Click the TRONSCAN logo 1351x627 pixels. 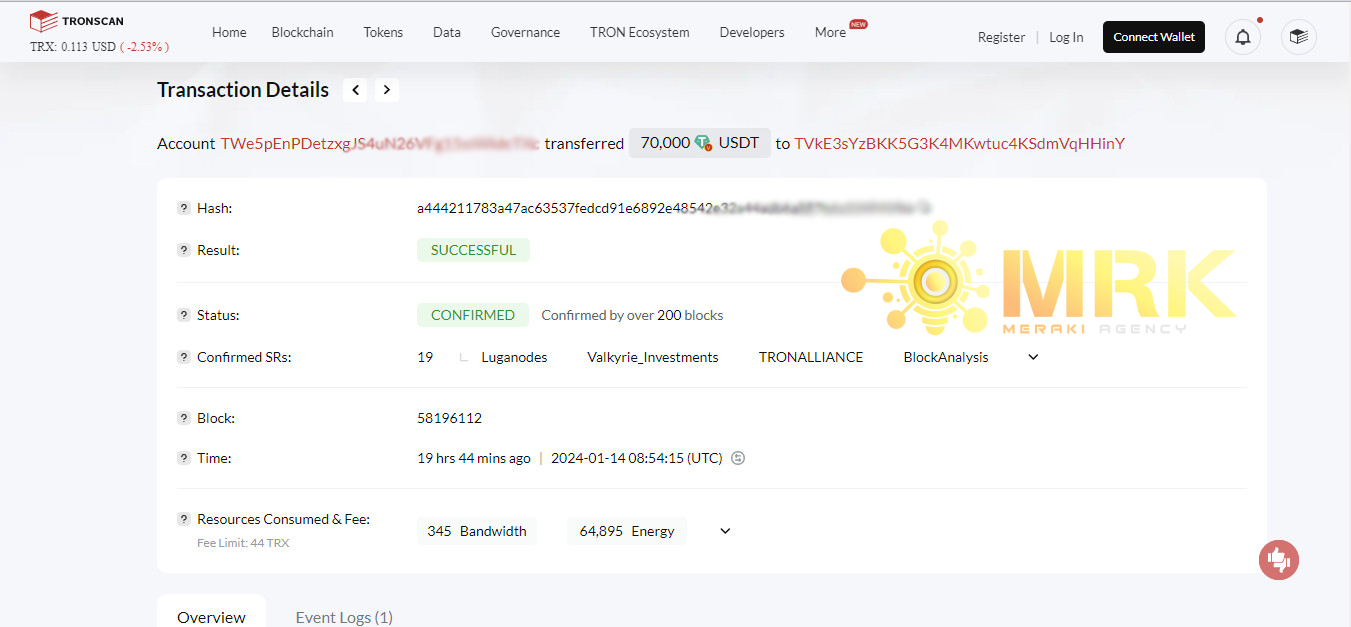(77, 20)
